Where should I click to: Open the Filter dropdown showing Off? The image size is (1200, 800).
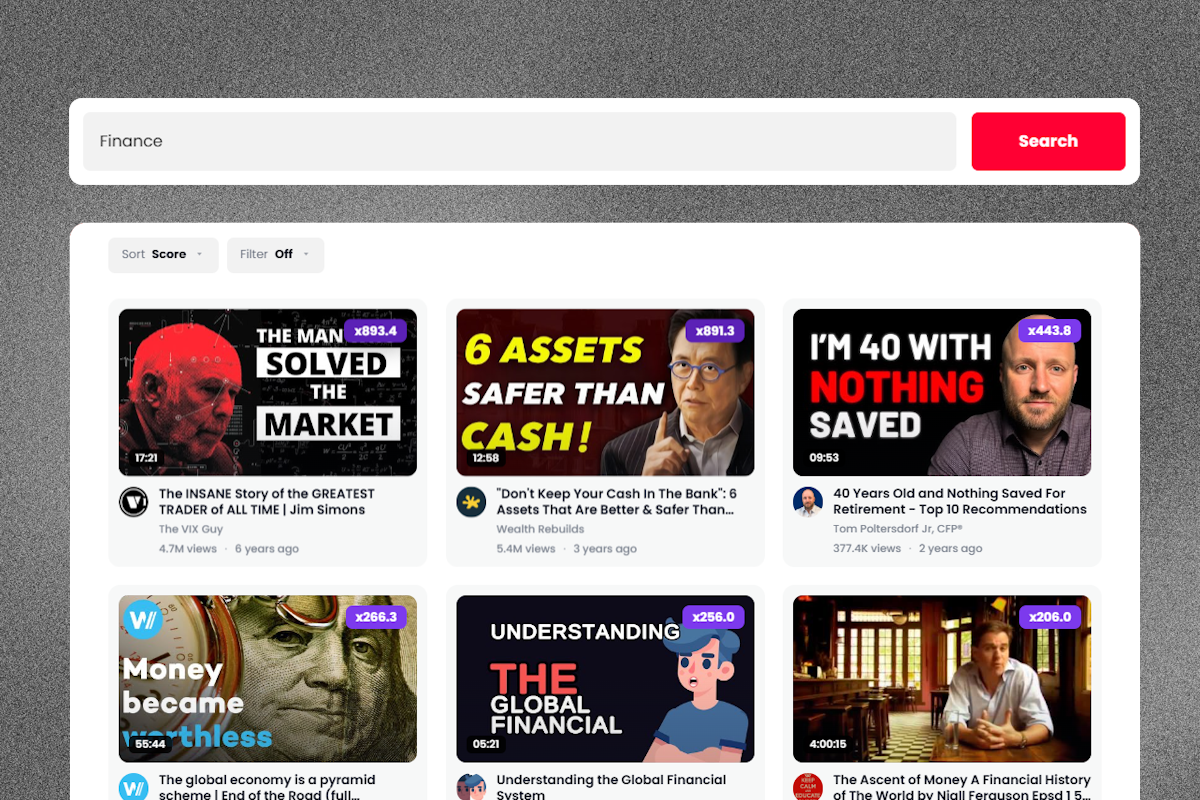point(275,255)
